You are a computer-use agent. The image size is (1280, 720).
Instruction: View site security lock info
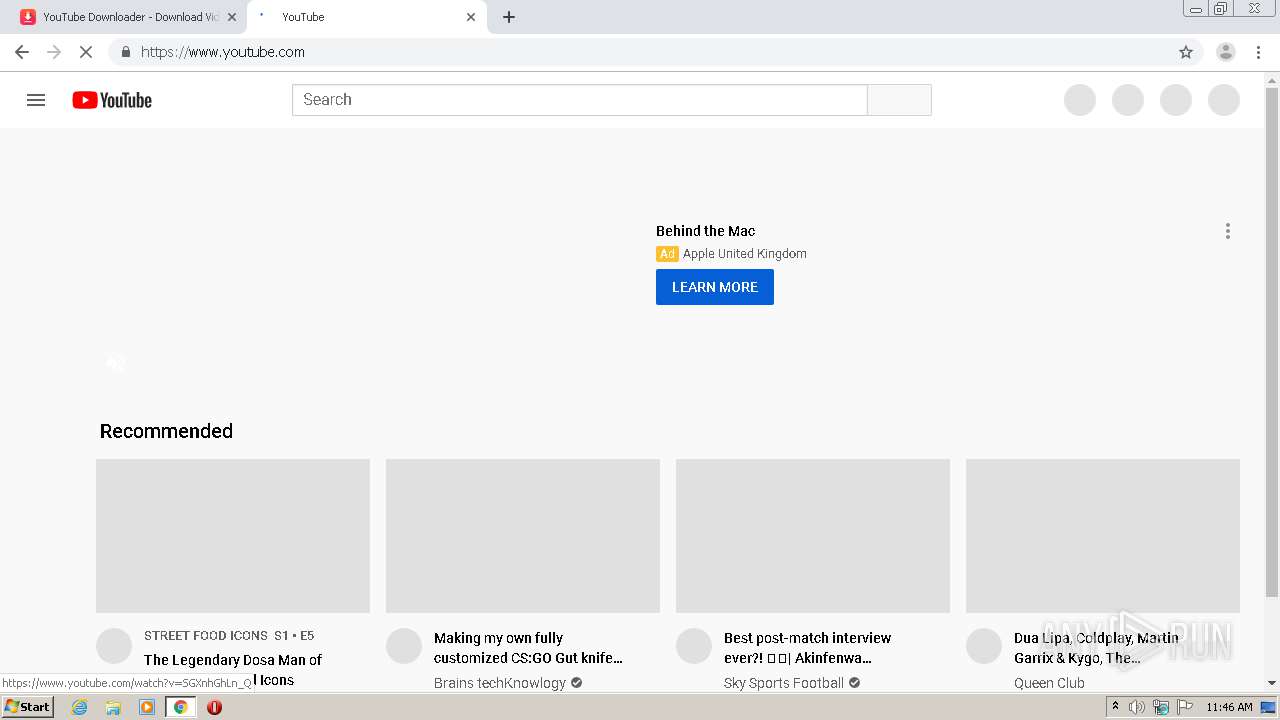coord(125,52)
